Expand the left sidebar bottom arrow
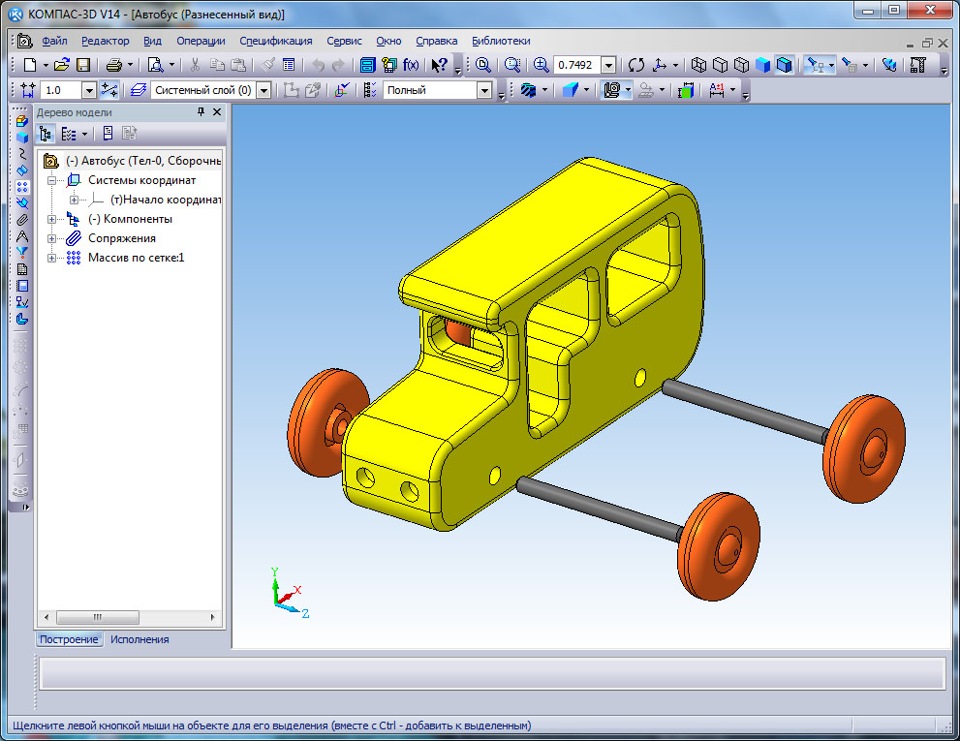Viewport: 960px width, 741px height. click(25, 508)
